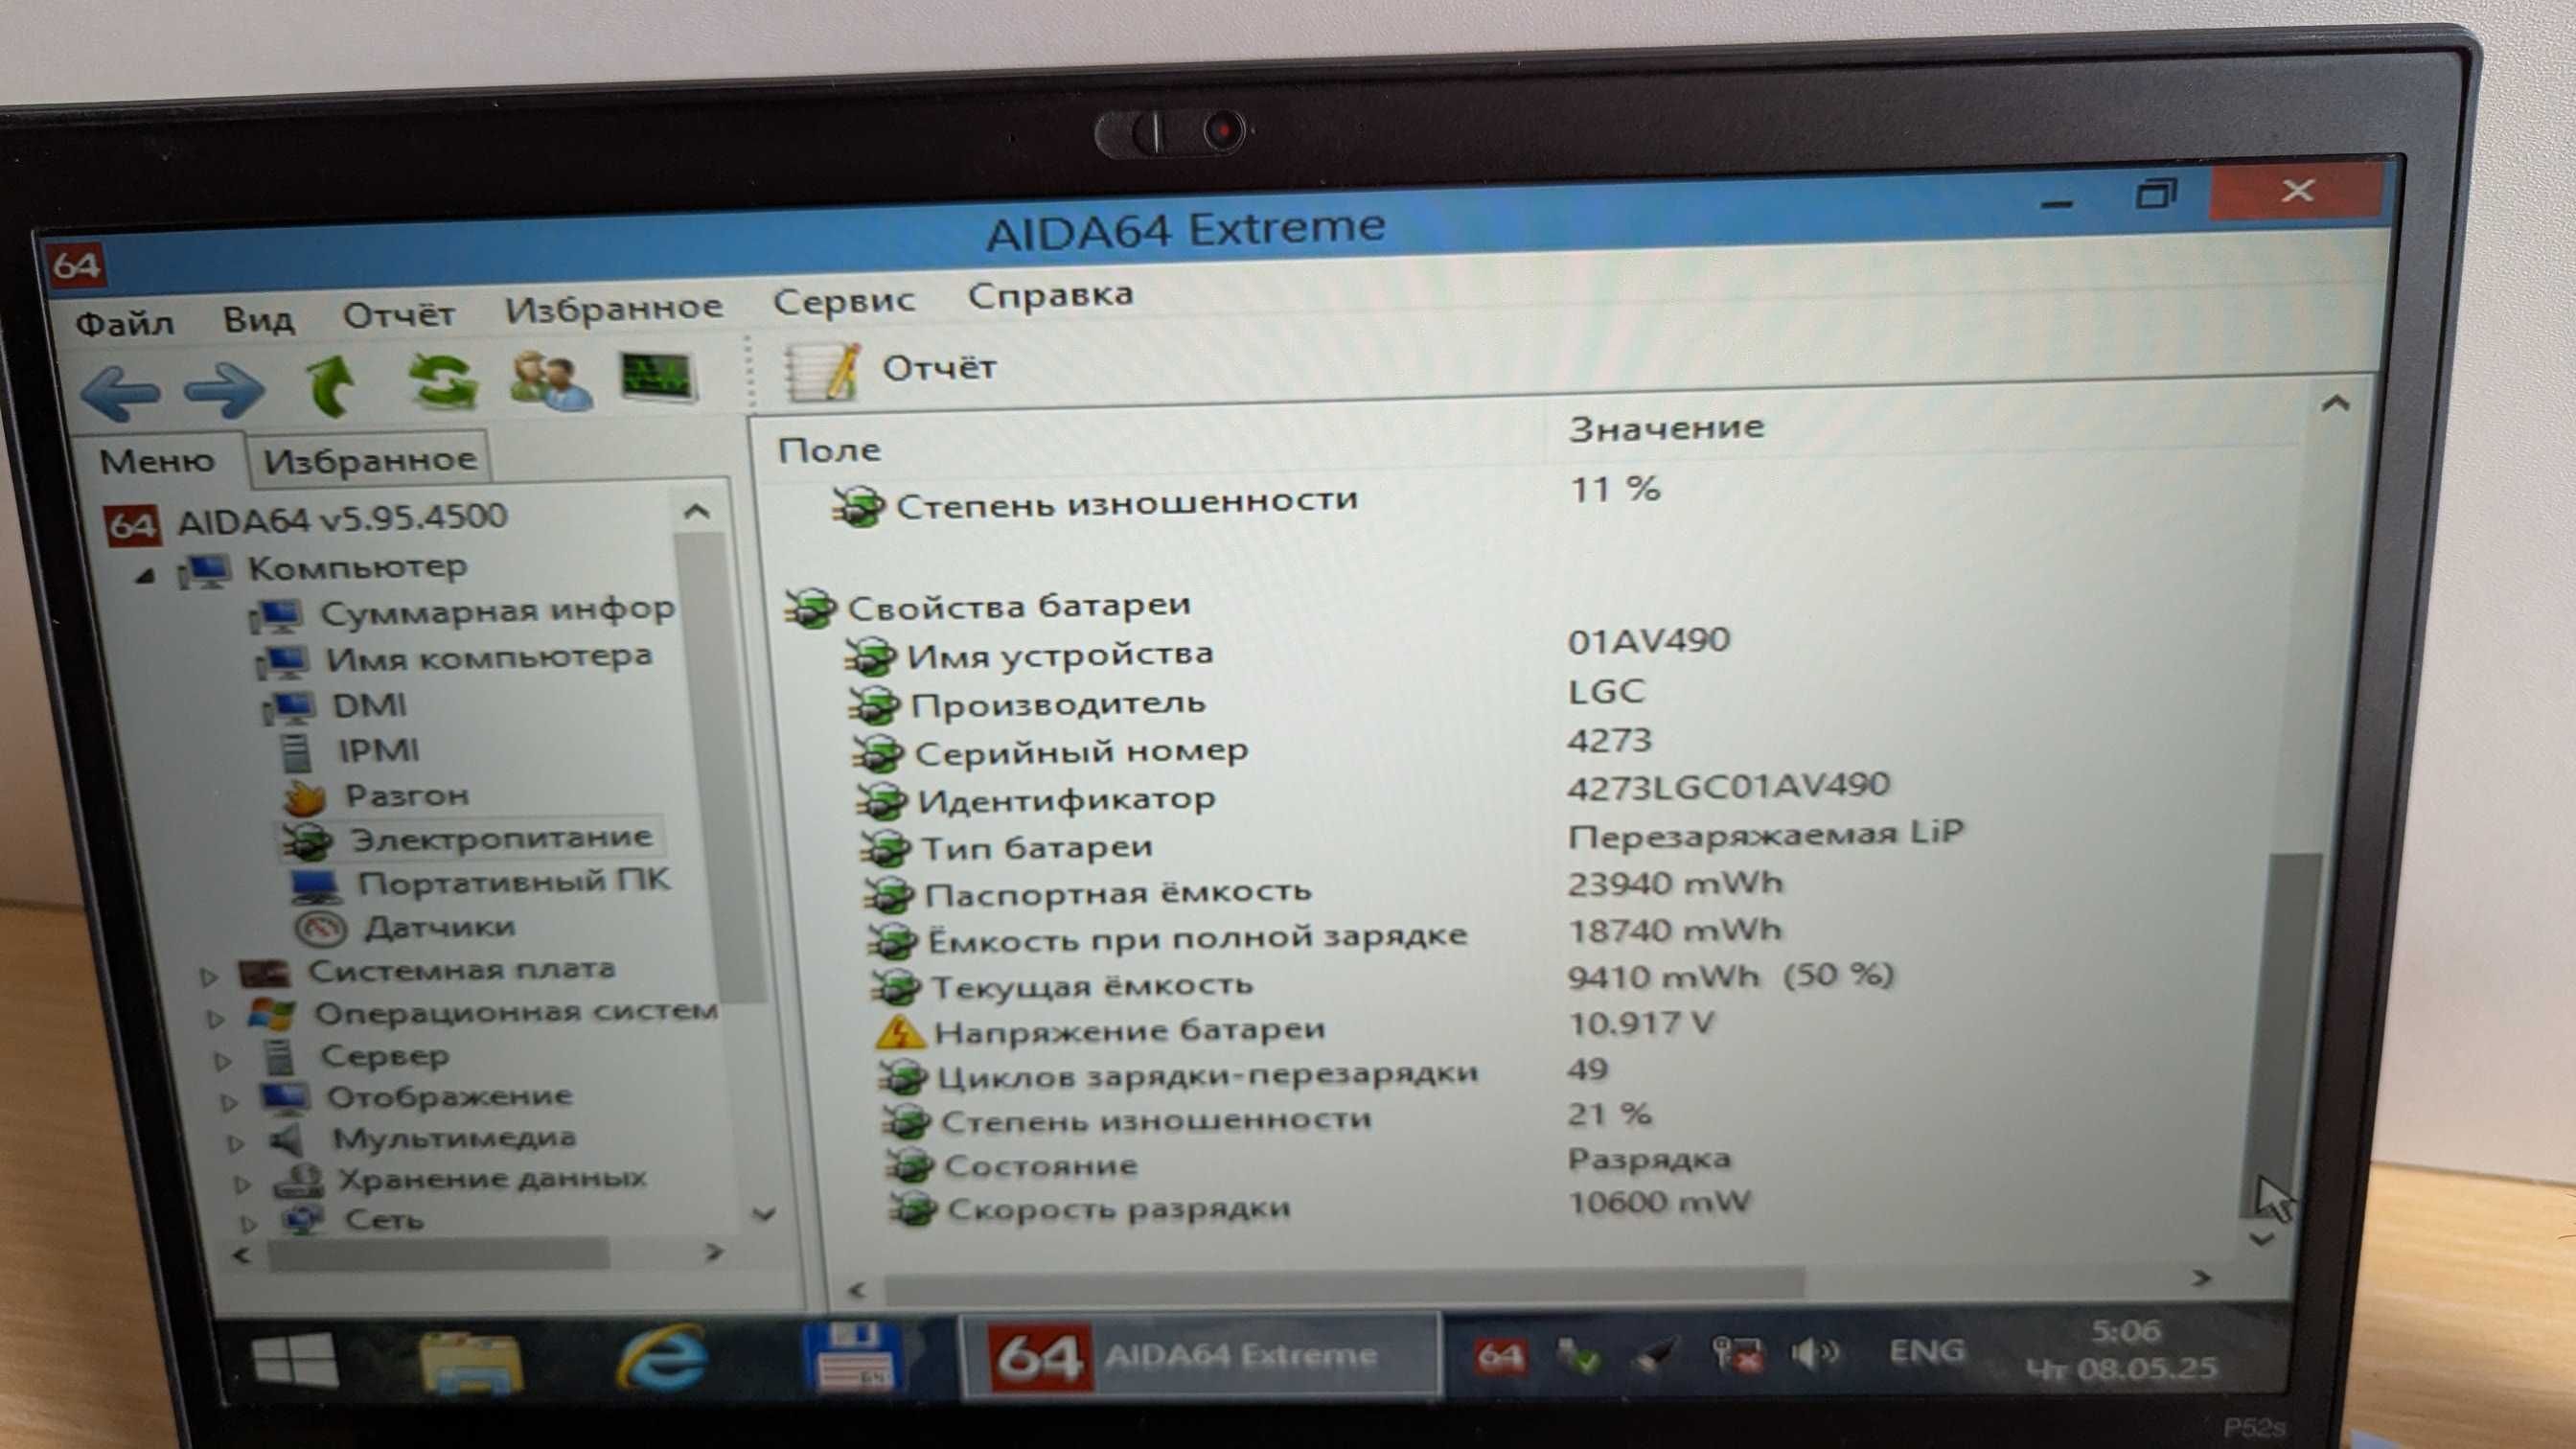Select the Напряжение батареи warning icon

click(898, 1032)
